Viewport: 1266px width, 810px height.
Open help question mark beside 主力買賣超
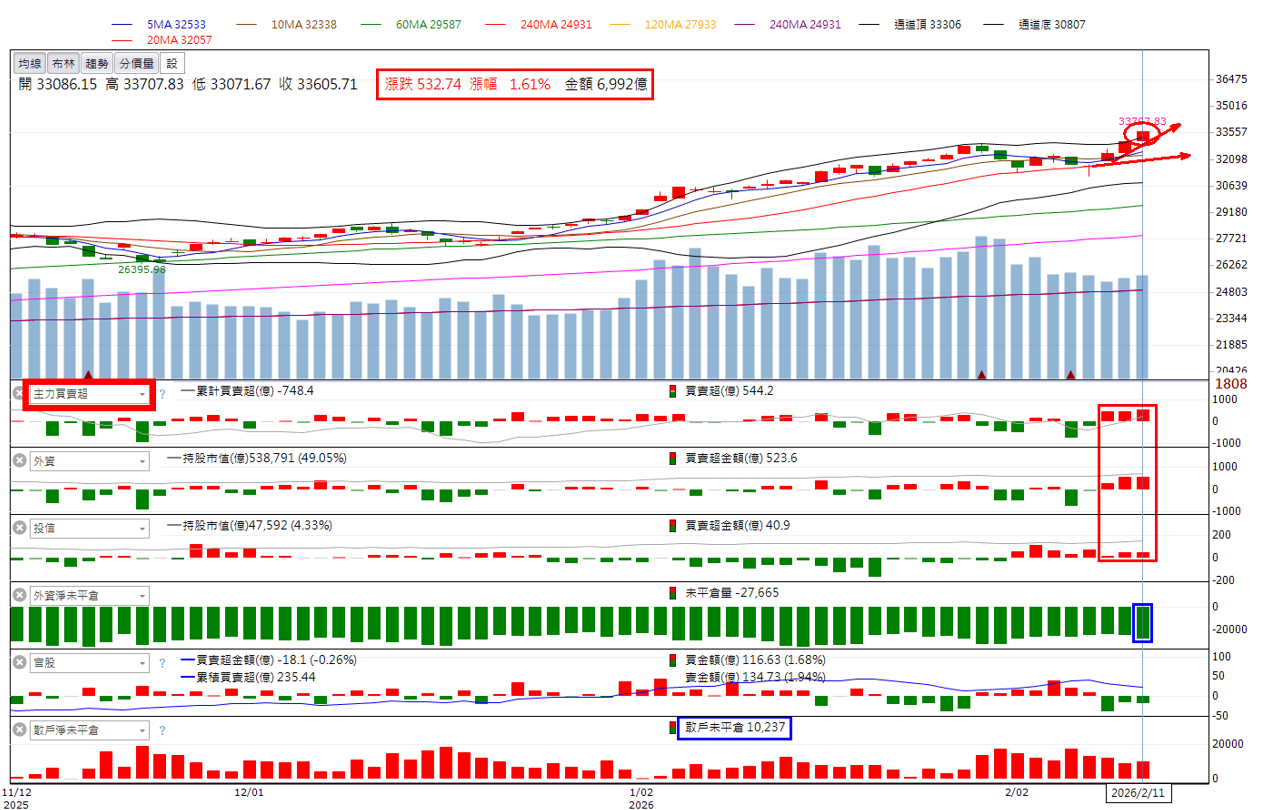(x=162, y=394)
